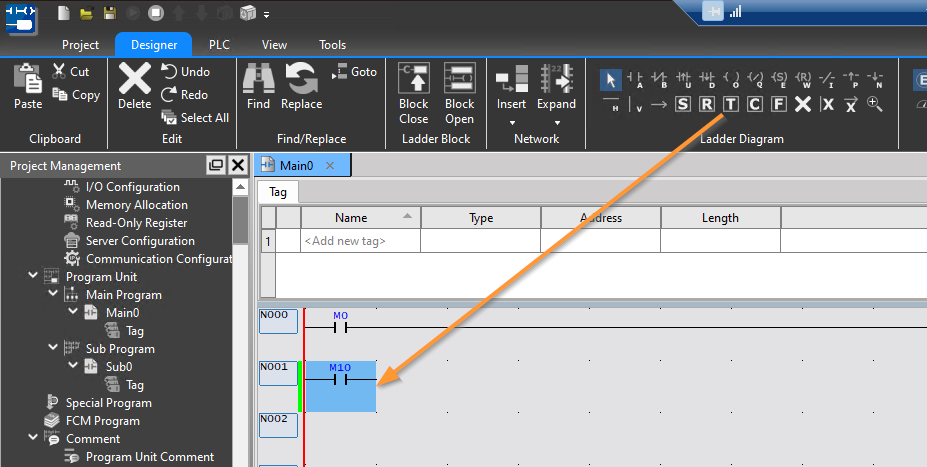Click the zoom magnifier ladder icon
The height and width of the screenshot is (467, 927).
pos(875,104)
